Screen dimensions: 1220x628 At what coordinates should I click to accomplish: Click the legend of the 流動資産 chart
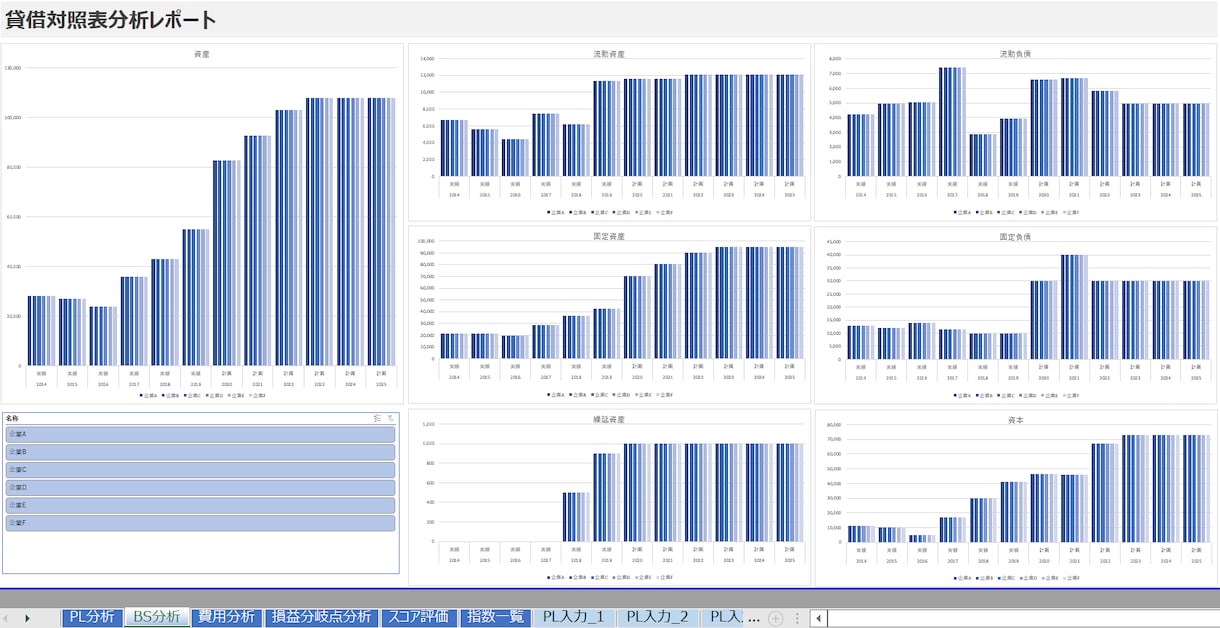[609, 212]
